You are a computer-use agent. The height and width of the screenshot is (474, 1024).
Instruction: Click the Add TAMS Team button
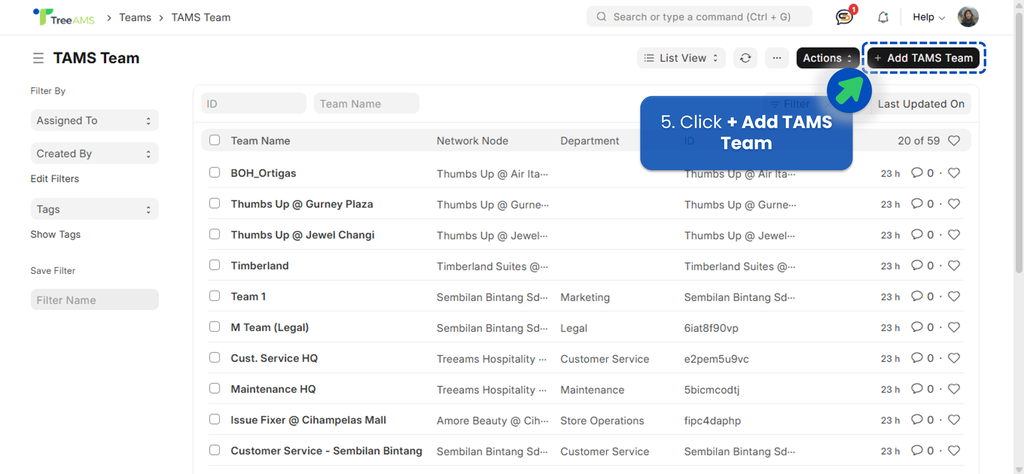pos(923,58)
